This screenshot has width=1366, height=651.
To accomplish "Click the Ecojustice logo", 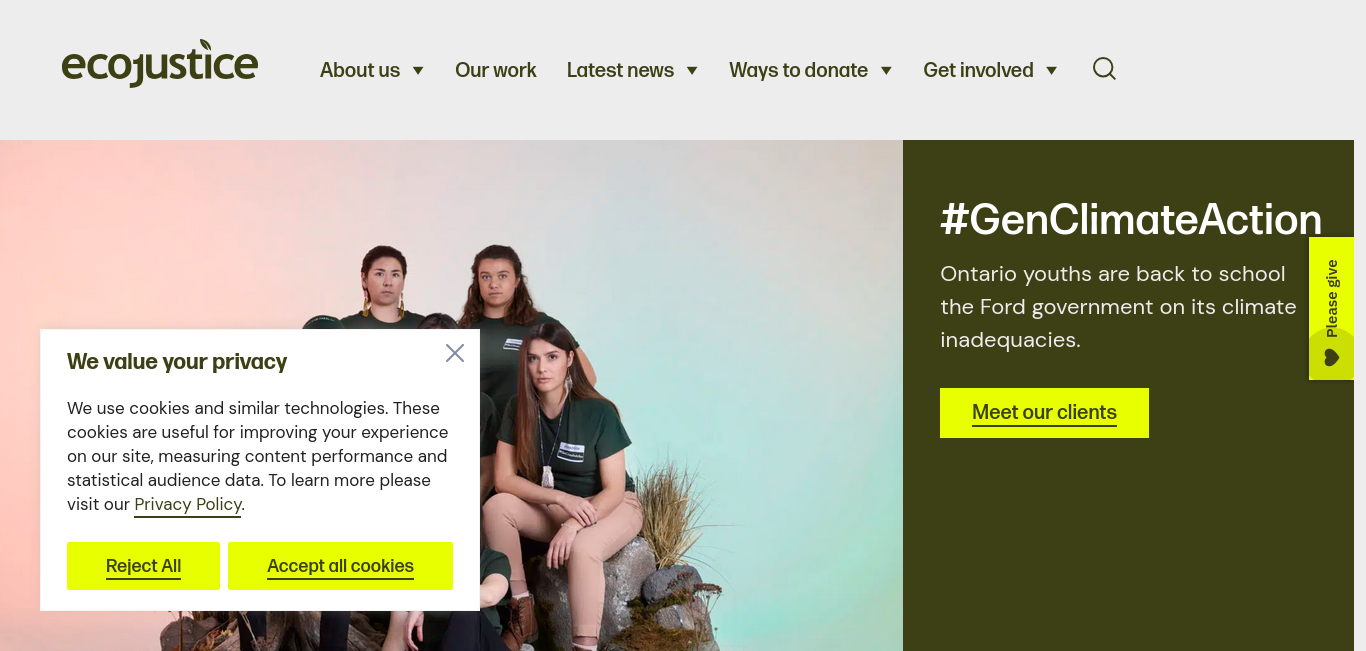I will point(160,64).
